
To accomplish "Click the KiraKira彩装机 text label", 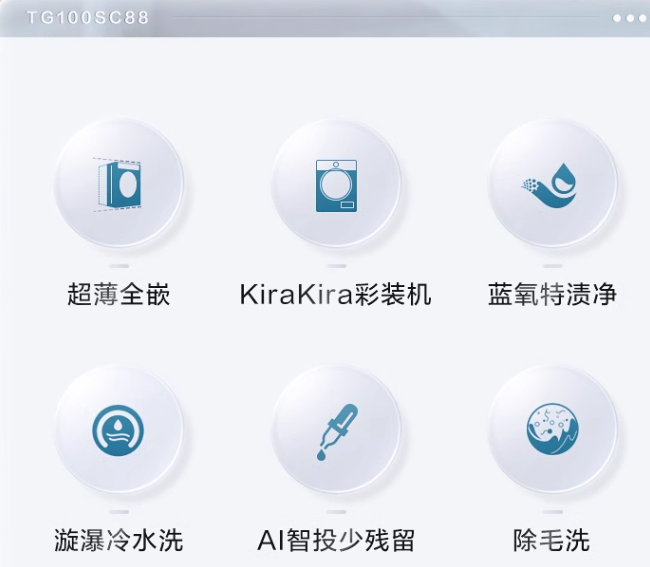I will [x=336, y=294].
